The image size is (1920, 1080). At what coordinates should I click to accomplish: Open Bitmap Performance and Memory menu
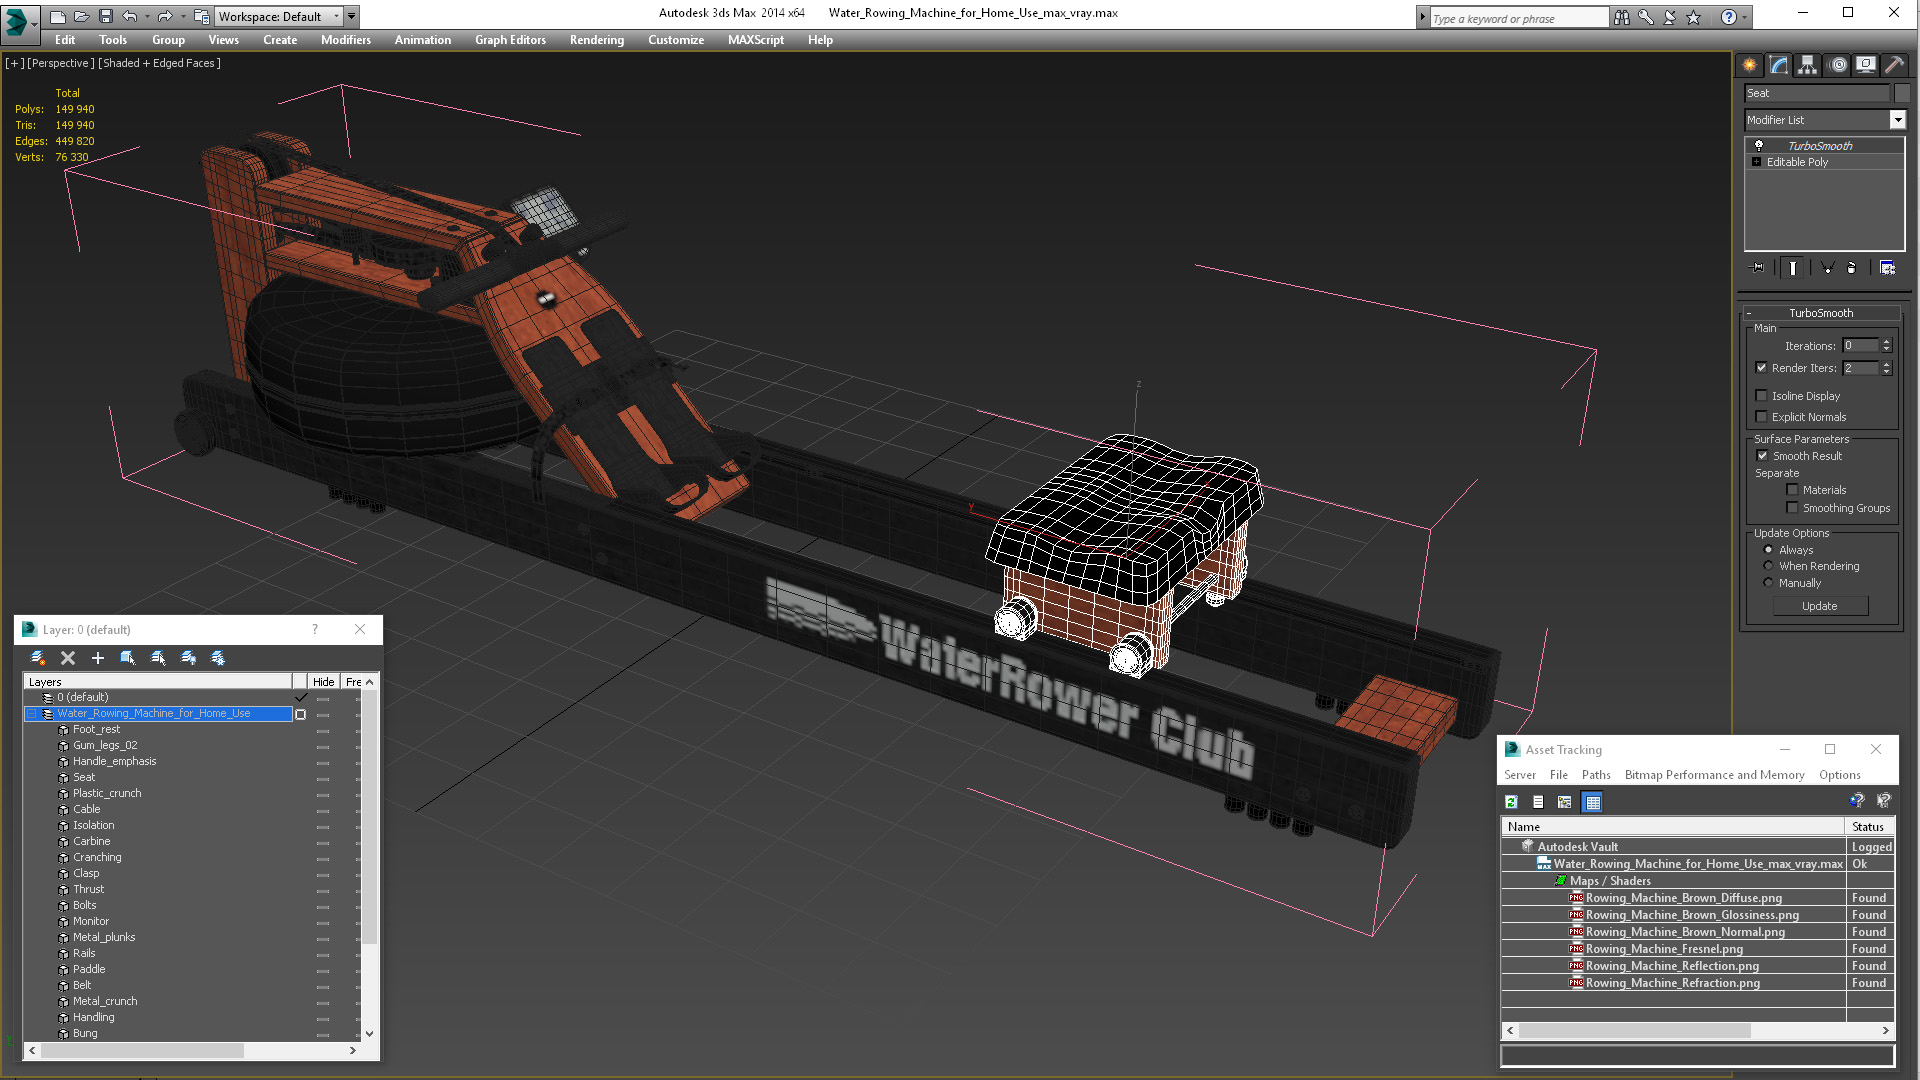point(1714,775)
